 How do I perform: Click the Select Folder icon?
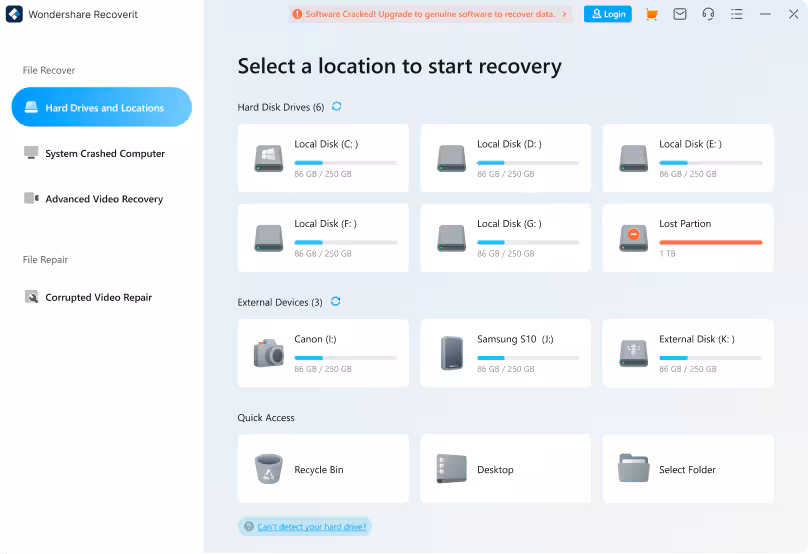point(633,468)
